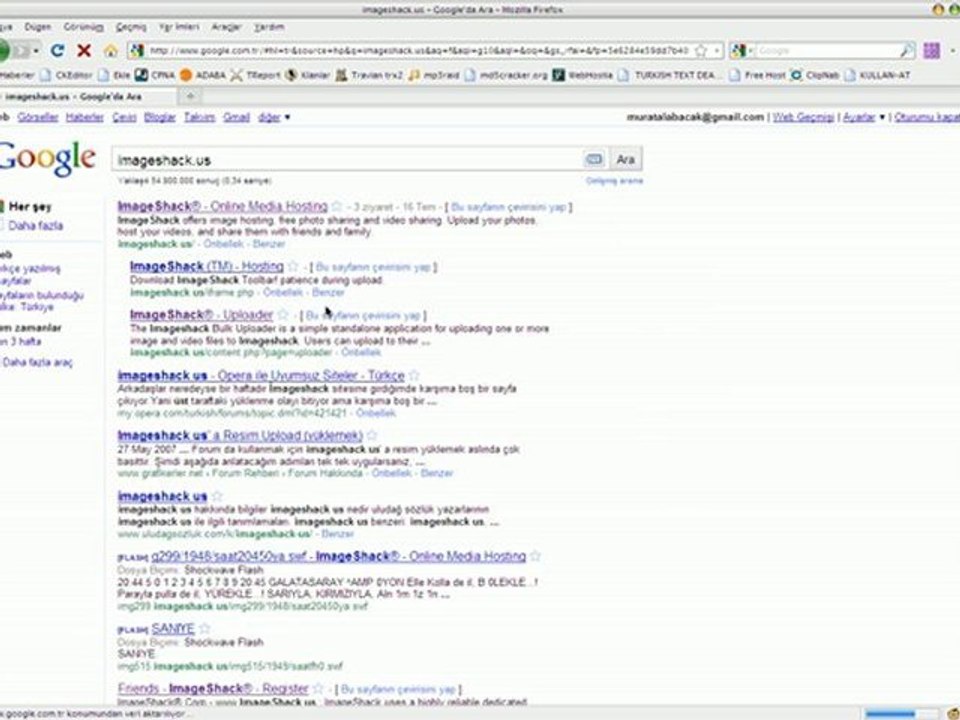
Task: Open the dropdown beside the purple grid icon
Action: (953, 50)
